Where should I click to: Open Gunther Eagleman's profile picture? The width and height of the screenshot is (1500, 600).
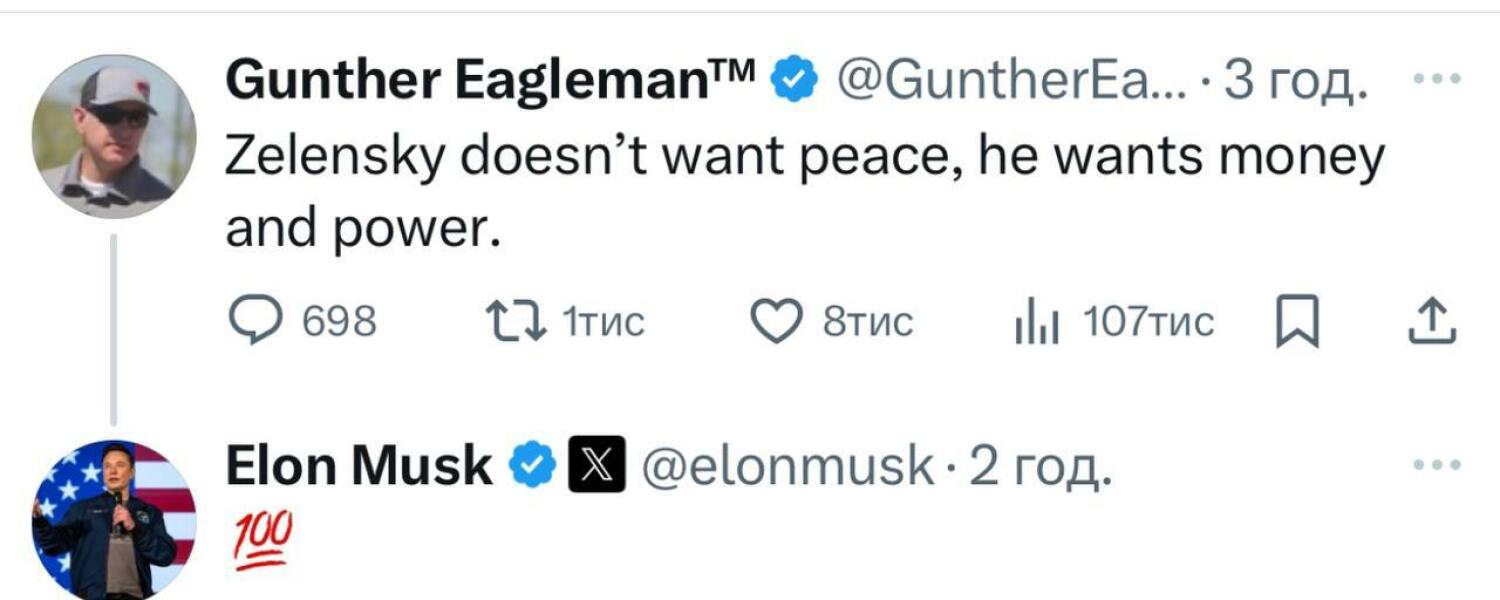(112, 135)
